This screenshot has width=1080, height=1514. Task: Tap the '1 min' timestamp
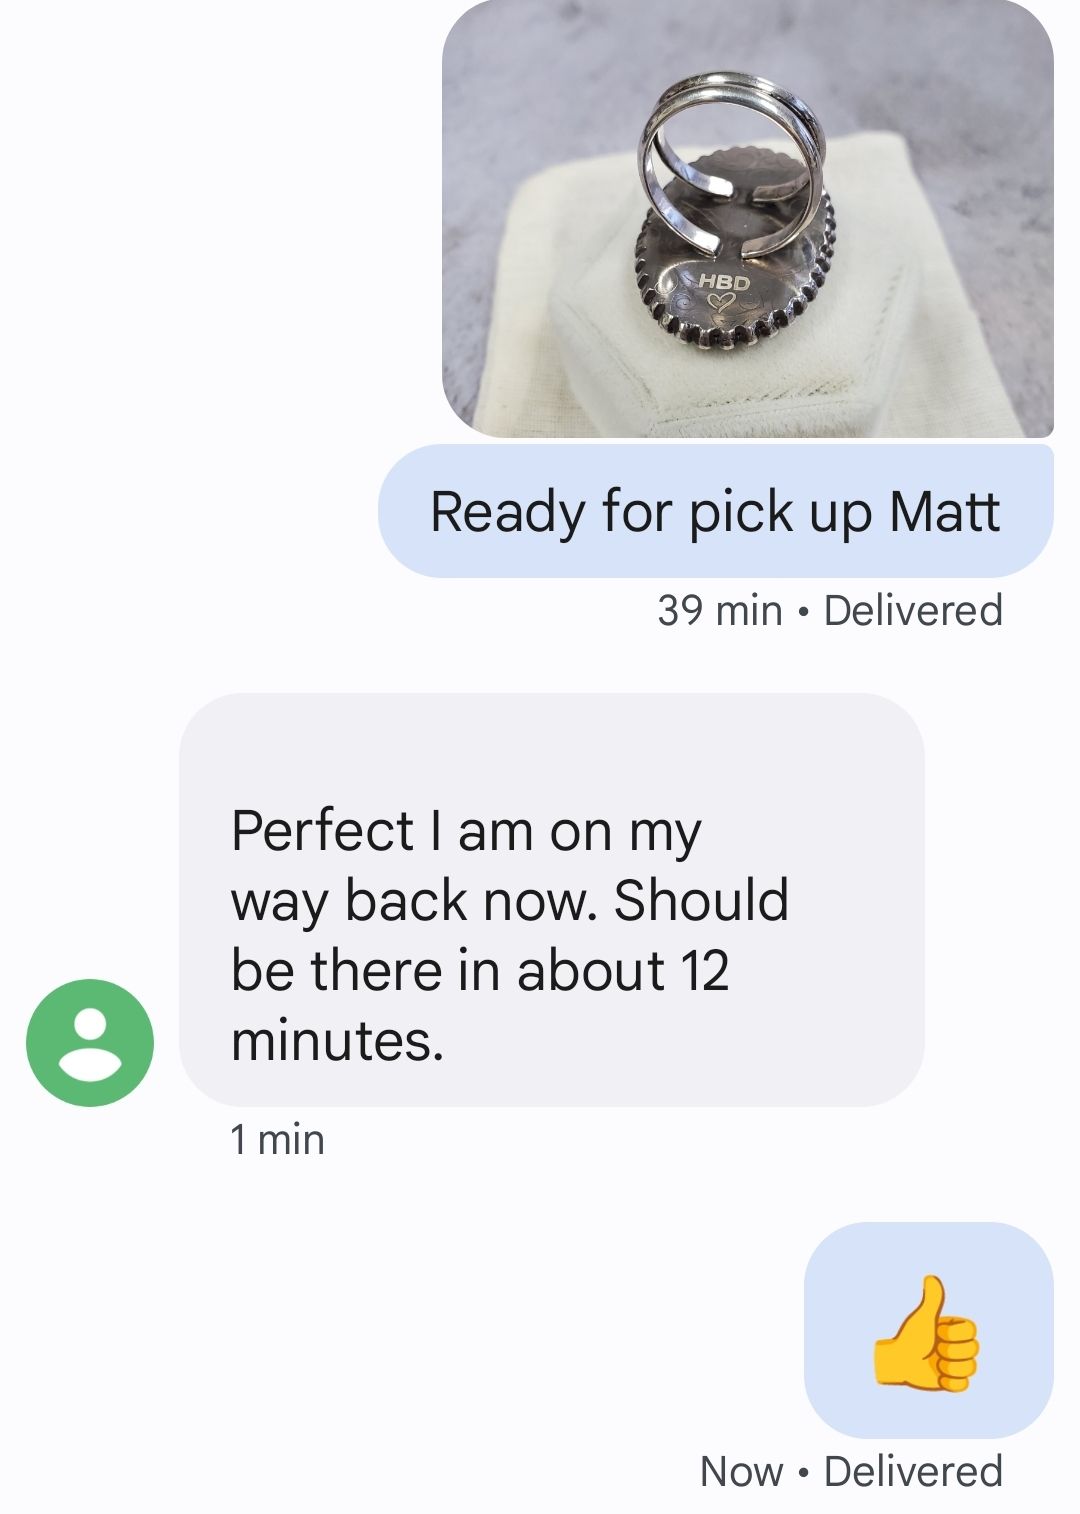click(x=277, y=1139)
